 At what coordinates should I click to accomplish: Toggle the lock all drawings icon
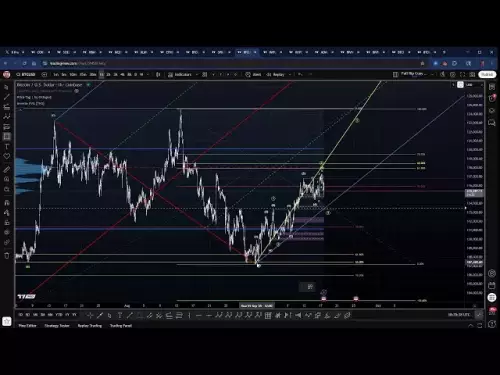coord(6,222)
